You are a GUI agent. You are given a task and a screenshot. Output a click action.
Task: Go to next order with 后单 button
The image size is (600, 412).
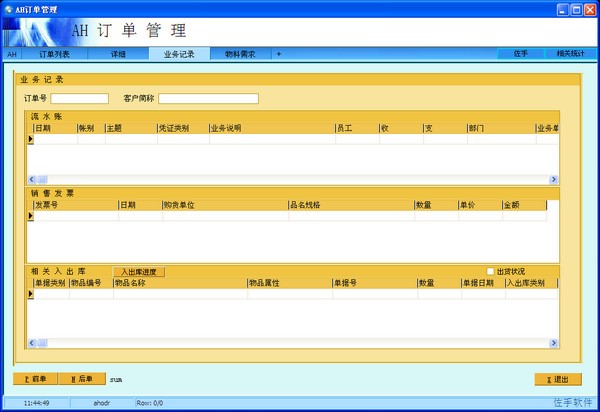point(82,379)
